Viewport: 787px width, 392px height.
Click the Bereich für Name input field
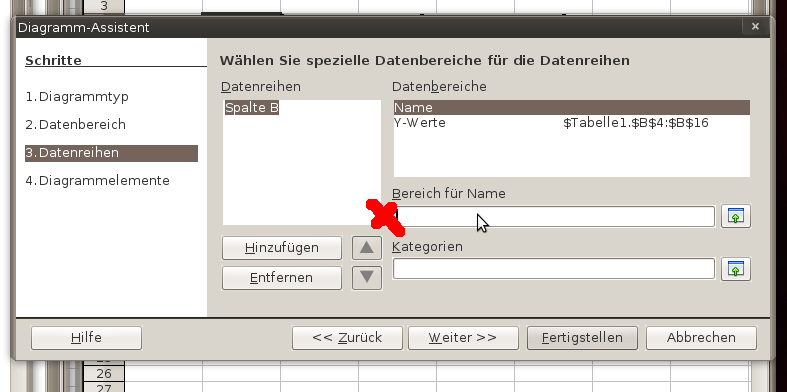[554, 216]
